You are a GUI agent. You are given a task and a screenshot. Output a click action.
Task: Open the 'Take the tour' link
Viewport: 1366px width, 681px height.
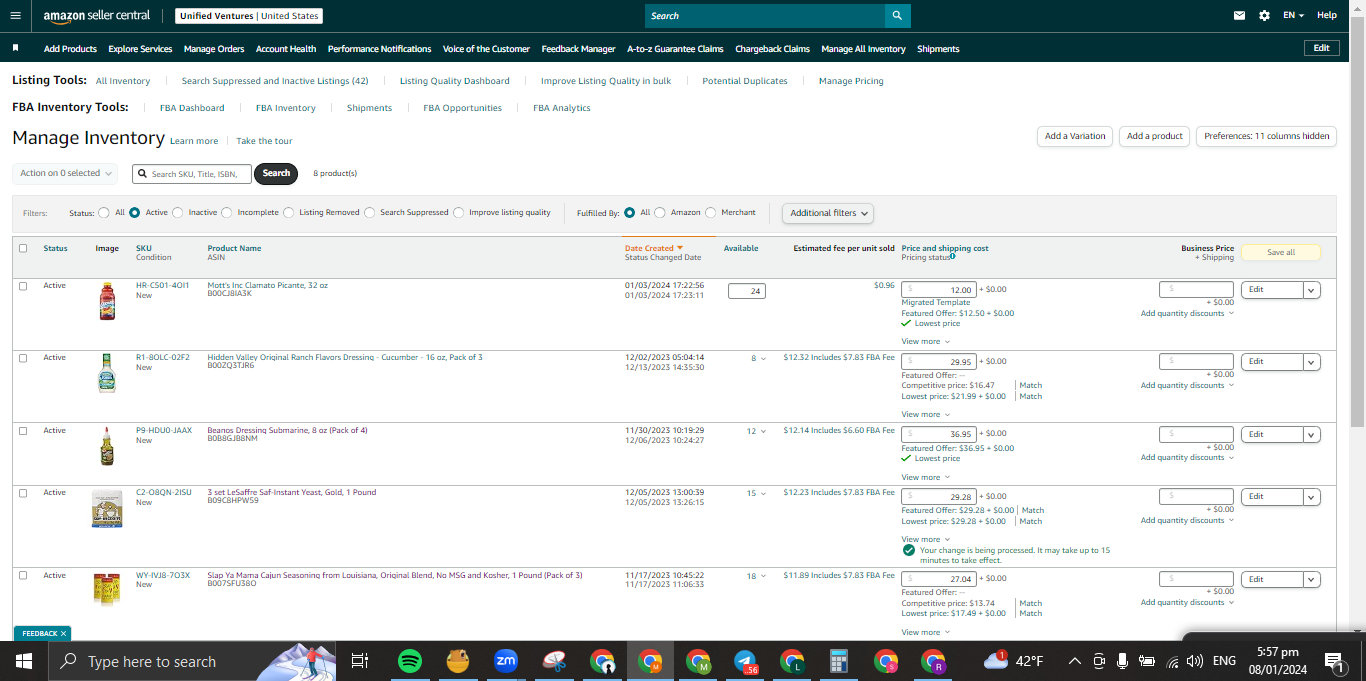click(264, 141)
